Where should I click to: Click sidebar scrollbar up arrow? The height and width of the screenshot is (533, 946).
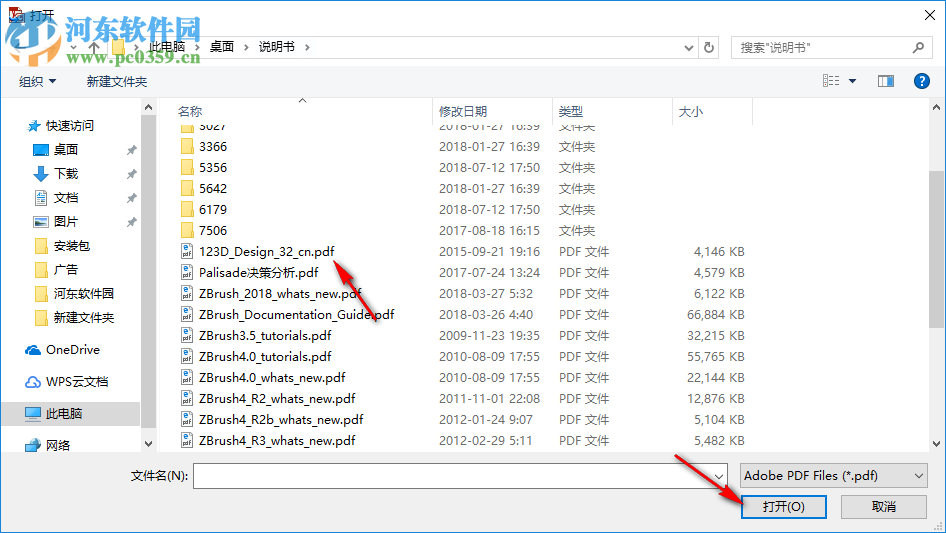148,107
